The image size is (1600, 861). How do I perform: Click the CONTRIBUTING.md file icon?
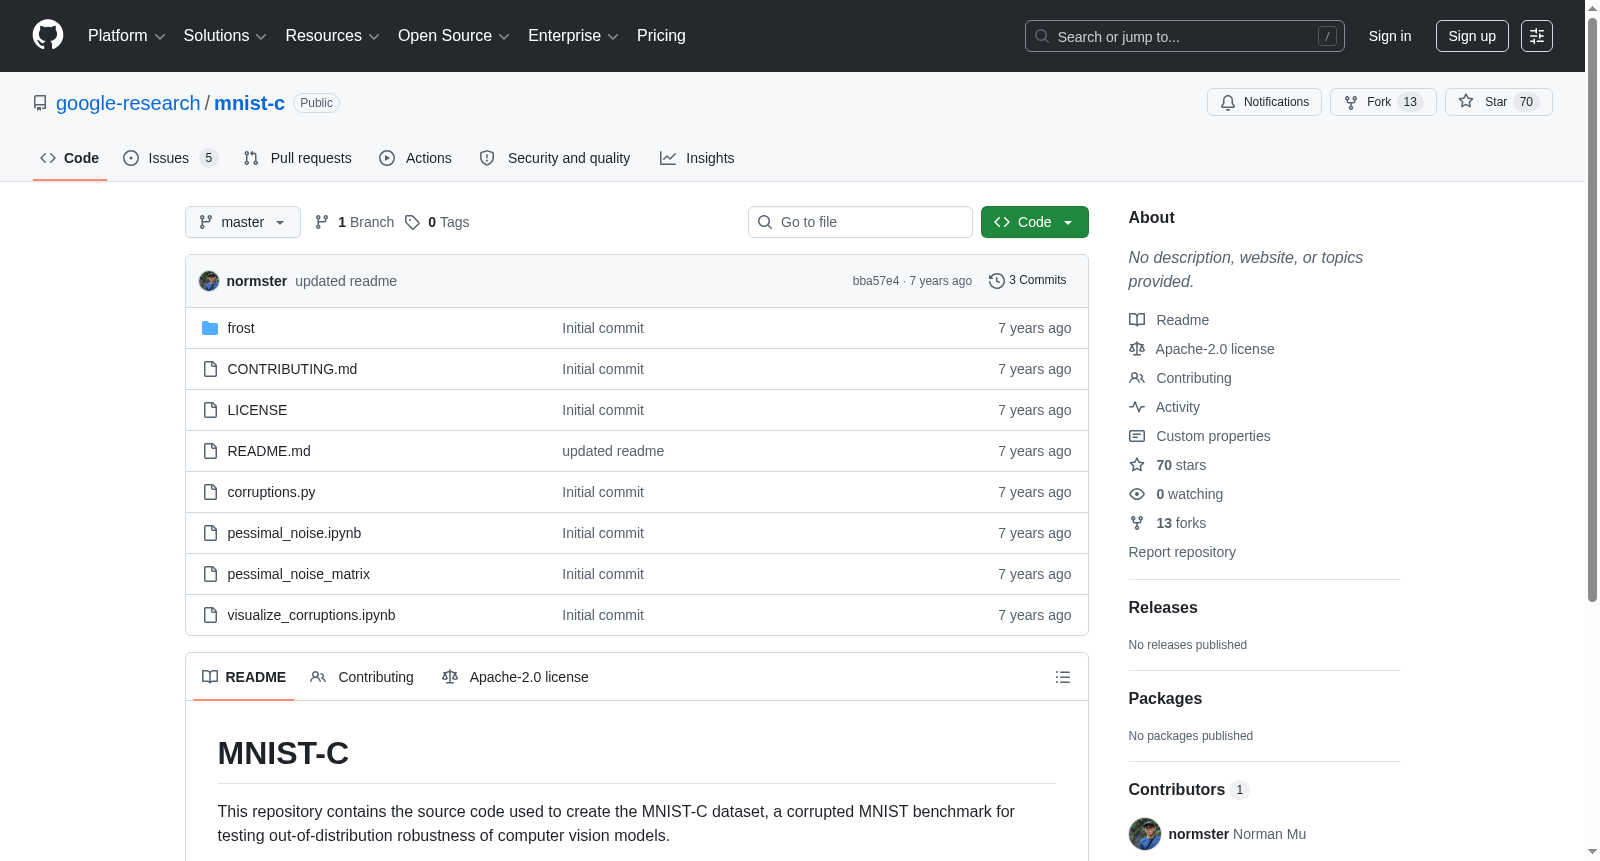tap(210, 369)
